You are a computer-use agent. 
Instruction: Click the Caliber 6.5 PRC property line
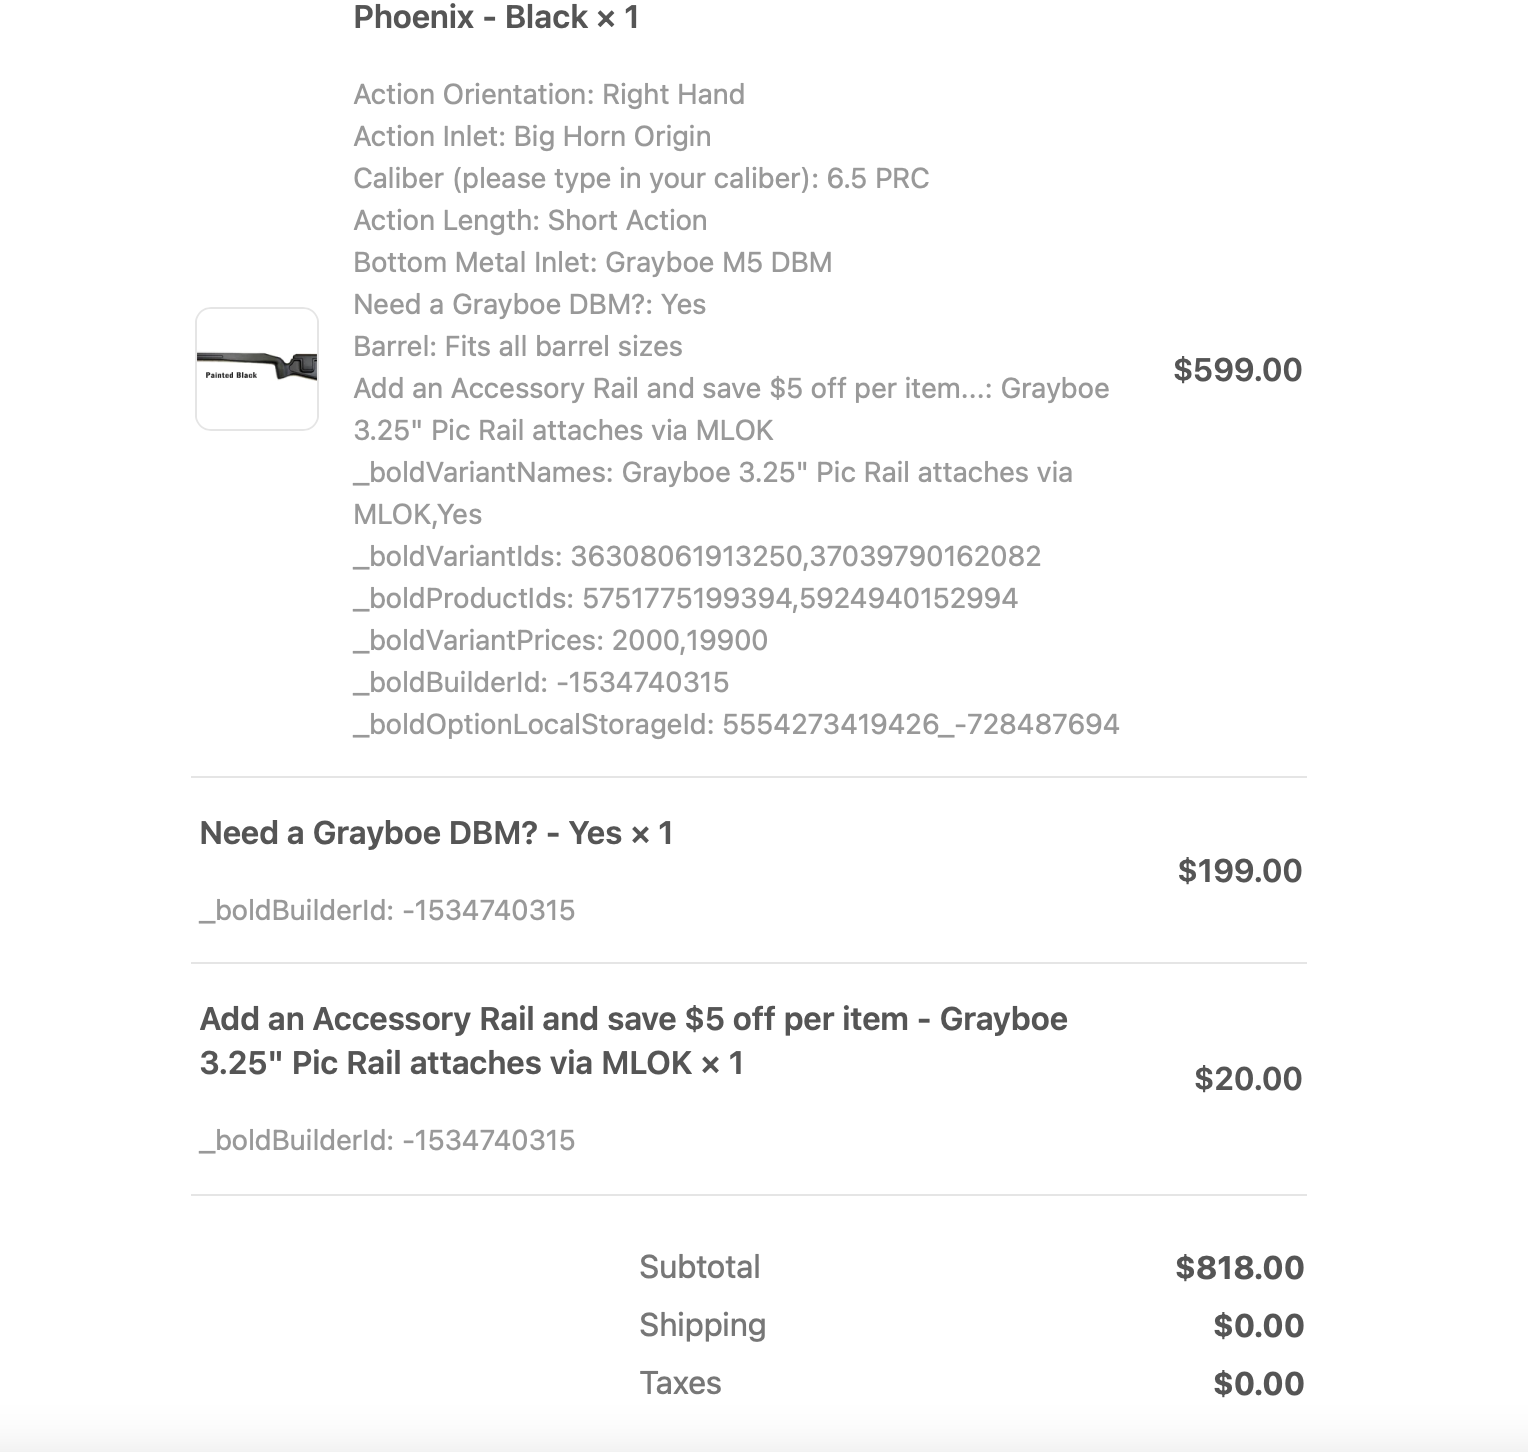pos(641,179)
